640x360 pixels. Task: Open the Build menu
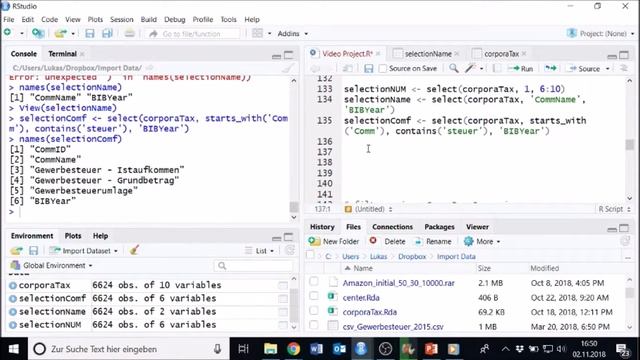click(149, 20)
